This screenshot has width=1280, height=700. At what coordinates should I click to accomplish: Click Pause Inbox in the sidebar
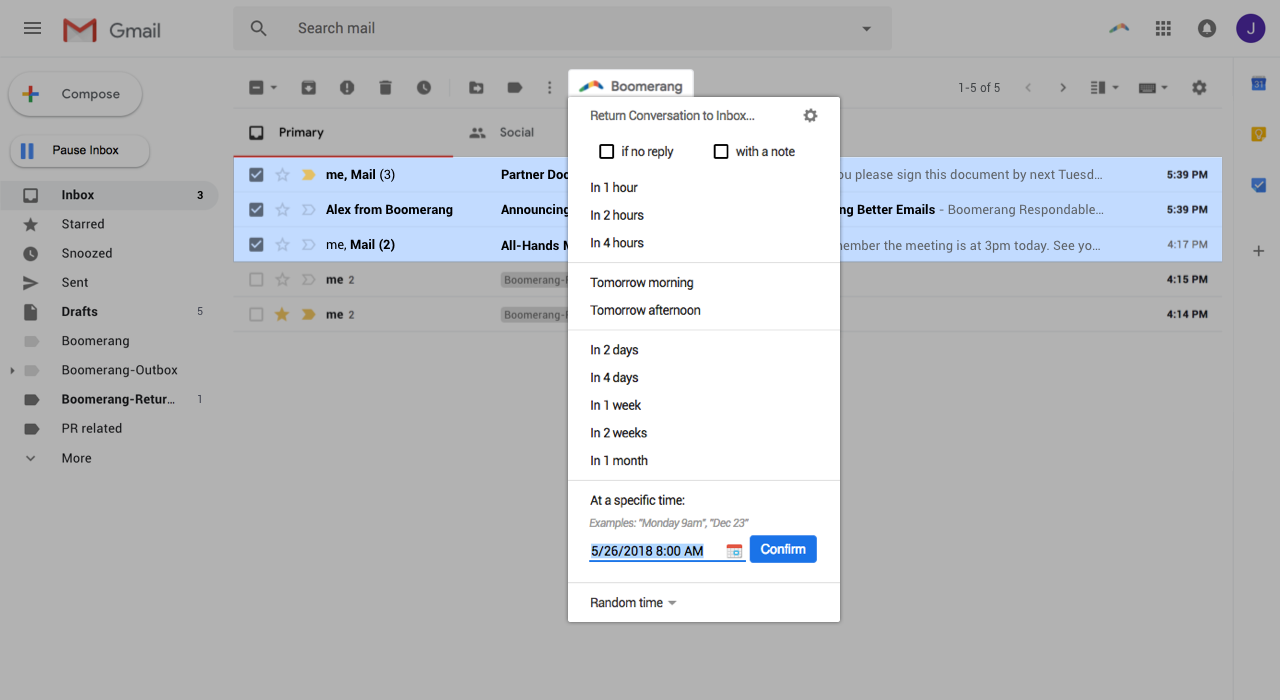pyautogui.click(x=79, y=150)
